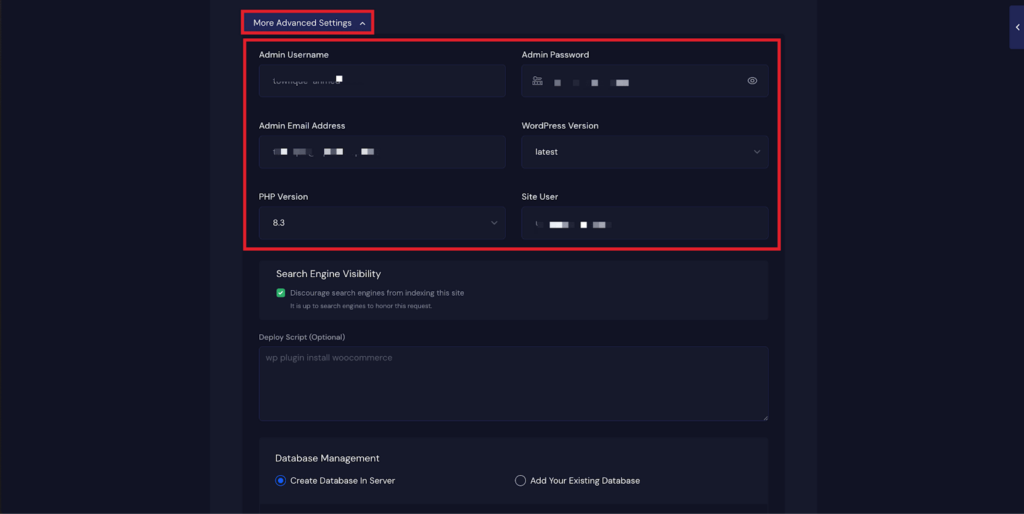Show password using the eye icon
The width and height of the screenshot is (1024, 514).
point(752,81)
